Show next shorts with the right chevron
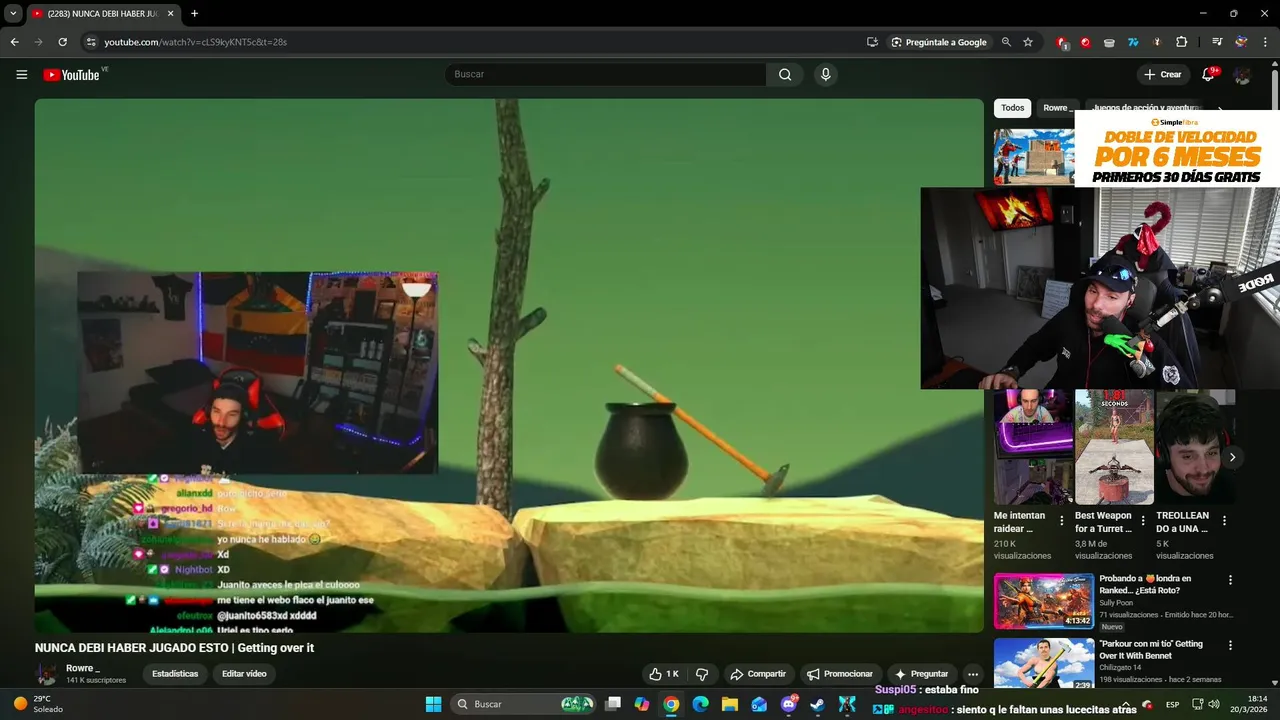Viewport: 1280px width, 720px height. coord(1232,457)
